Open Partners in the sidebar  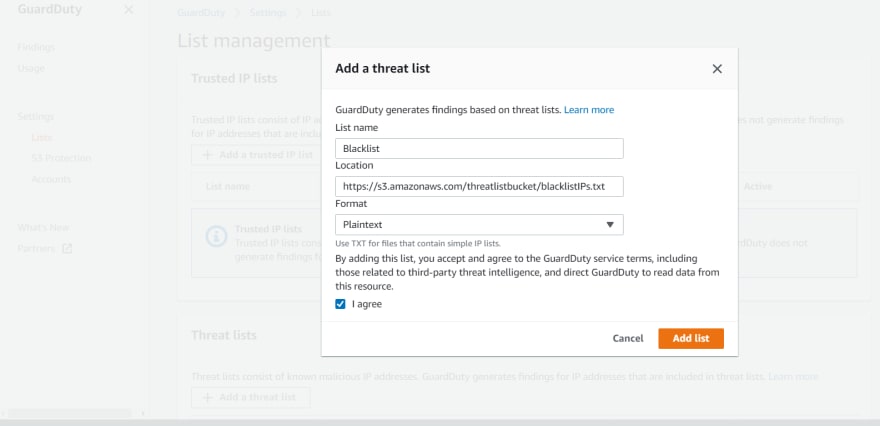(x=36, y=249)
